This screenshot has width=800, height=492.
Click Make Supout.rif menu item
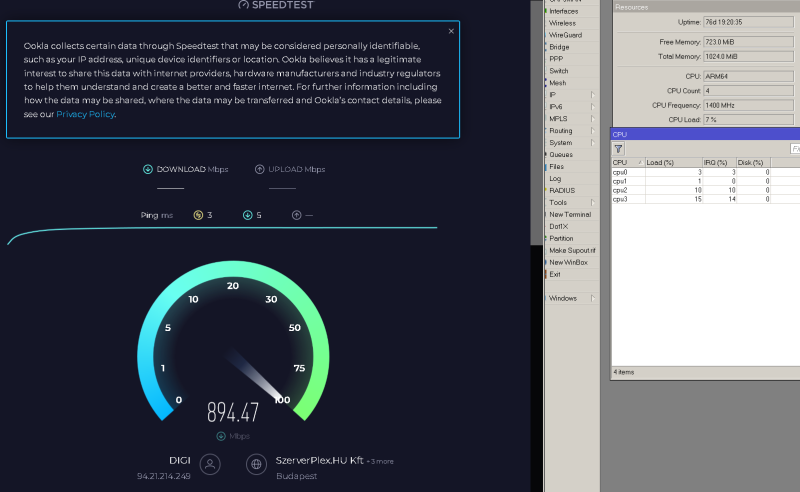572,250
